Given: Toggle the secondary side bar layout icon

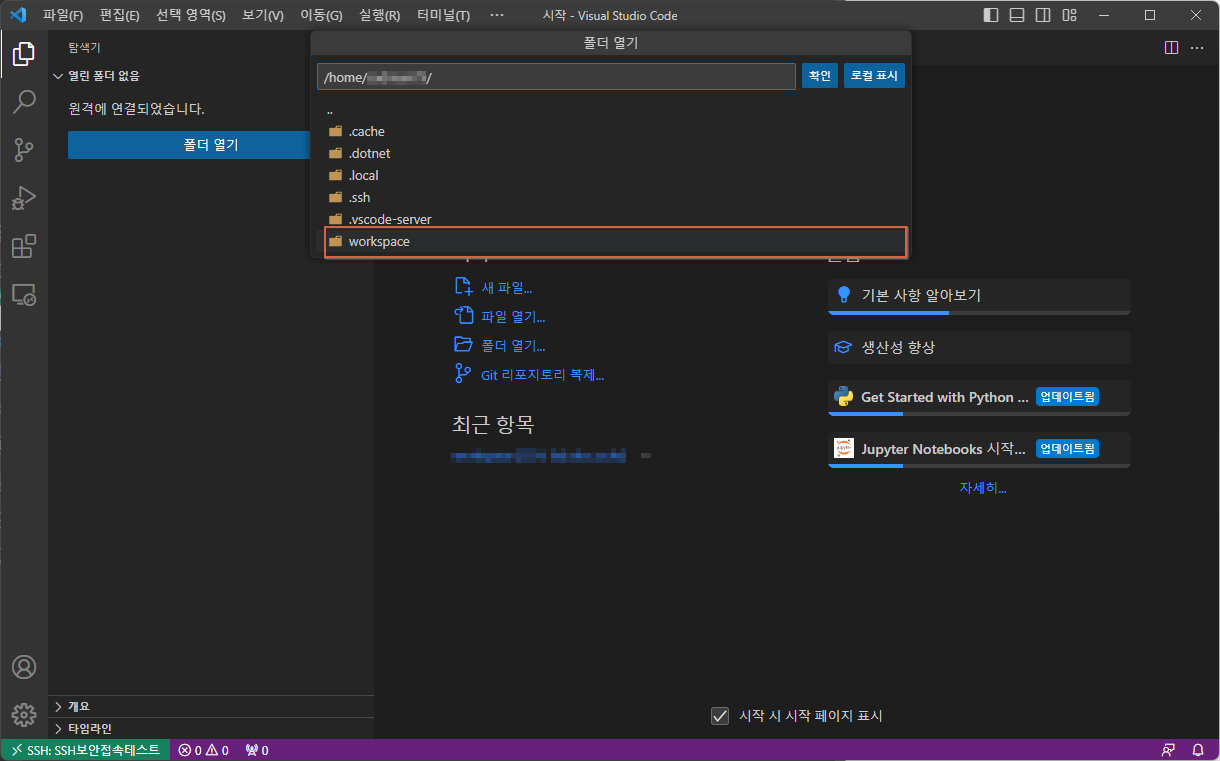Looking at the screenshot, I should pos(1043,15).
